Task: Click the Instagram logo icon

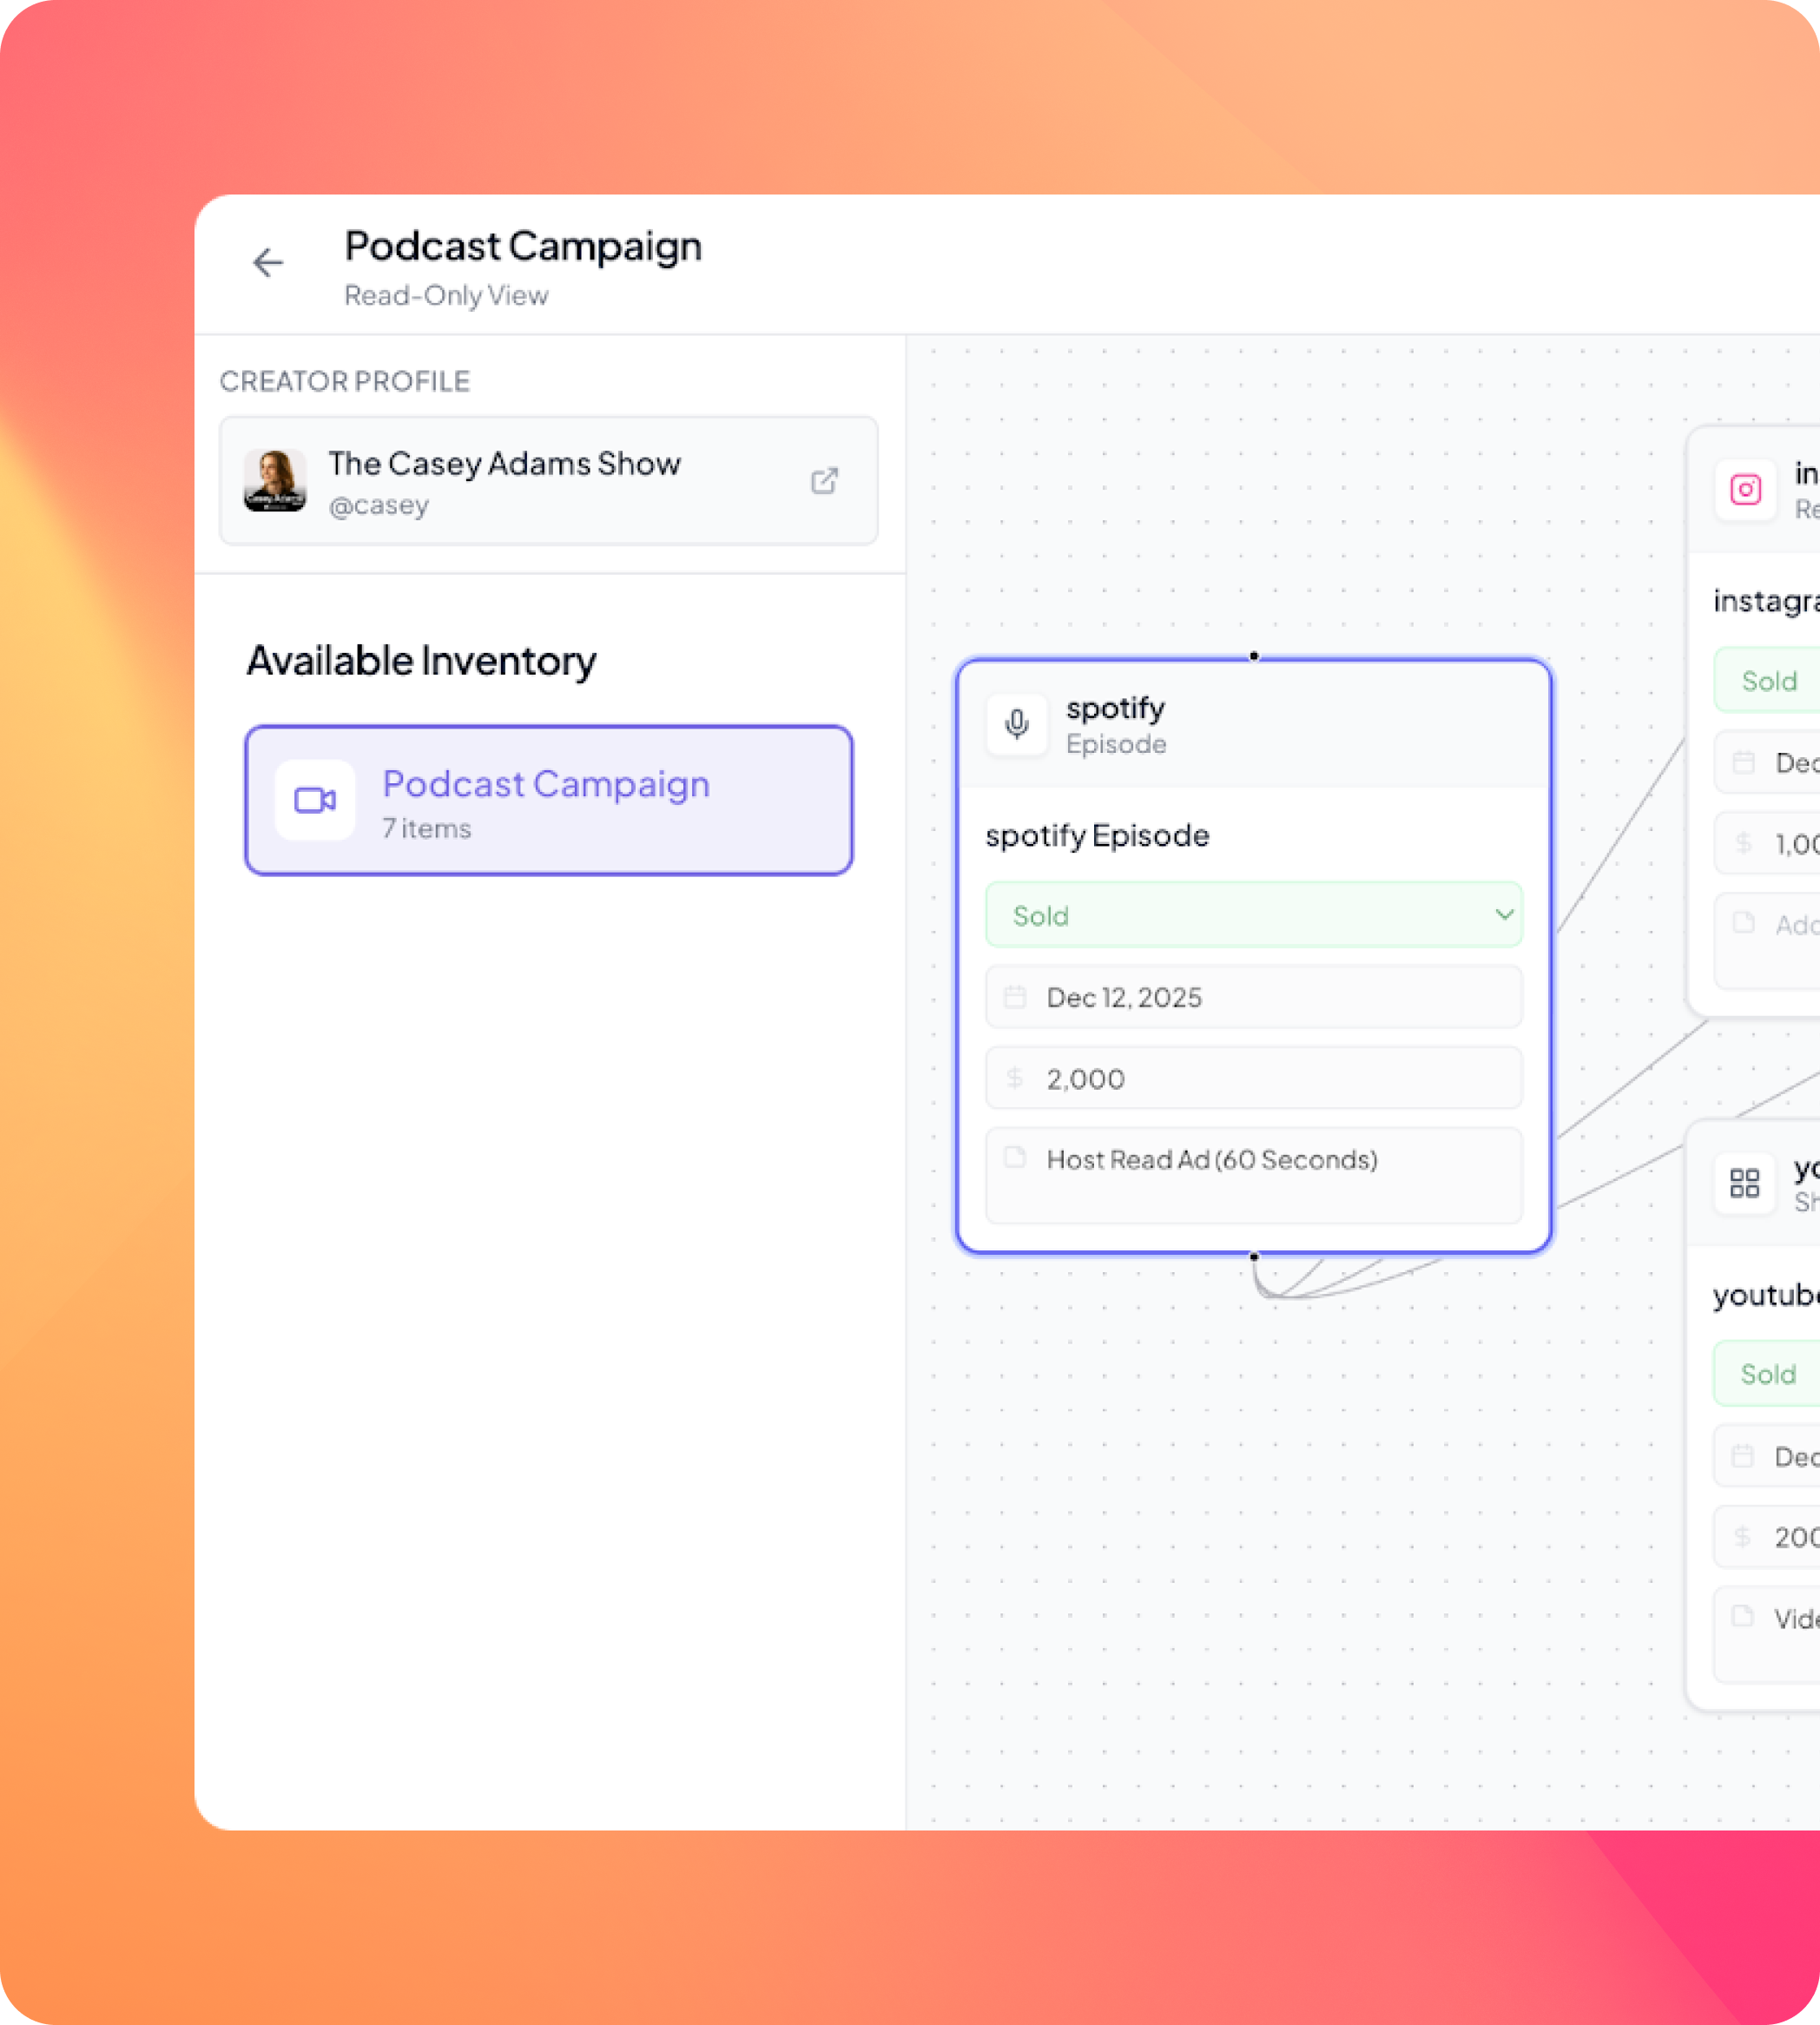Action: [1745, 489]
